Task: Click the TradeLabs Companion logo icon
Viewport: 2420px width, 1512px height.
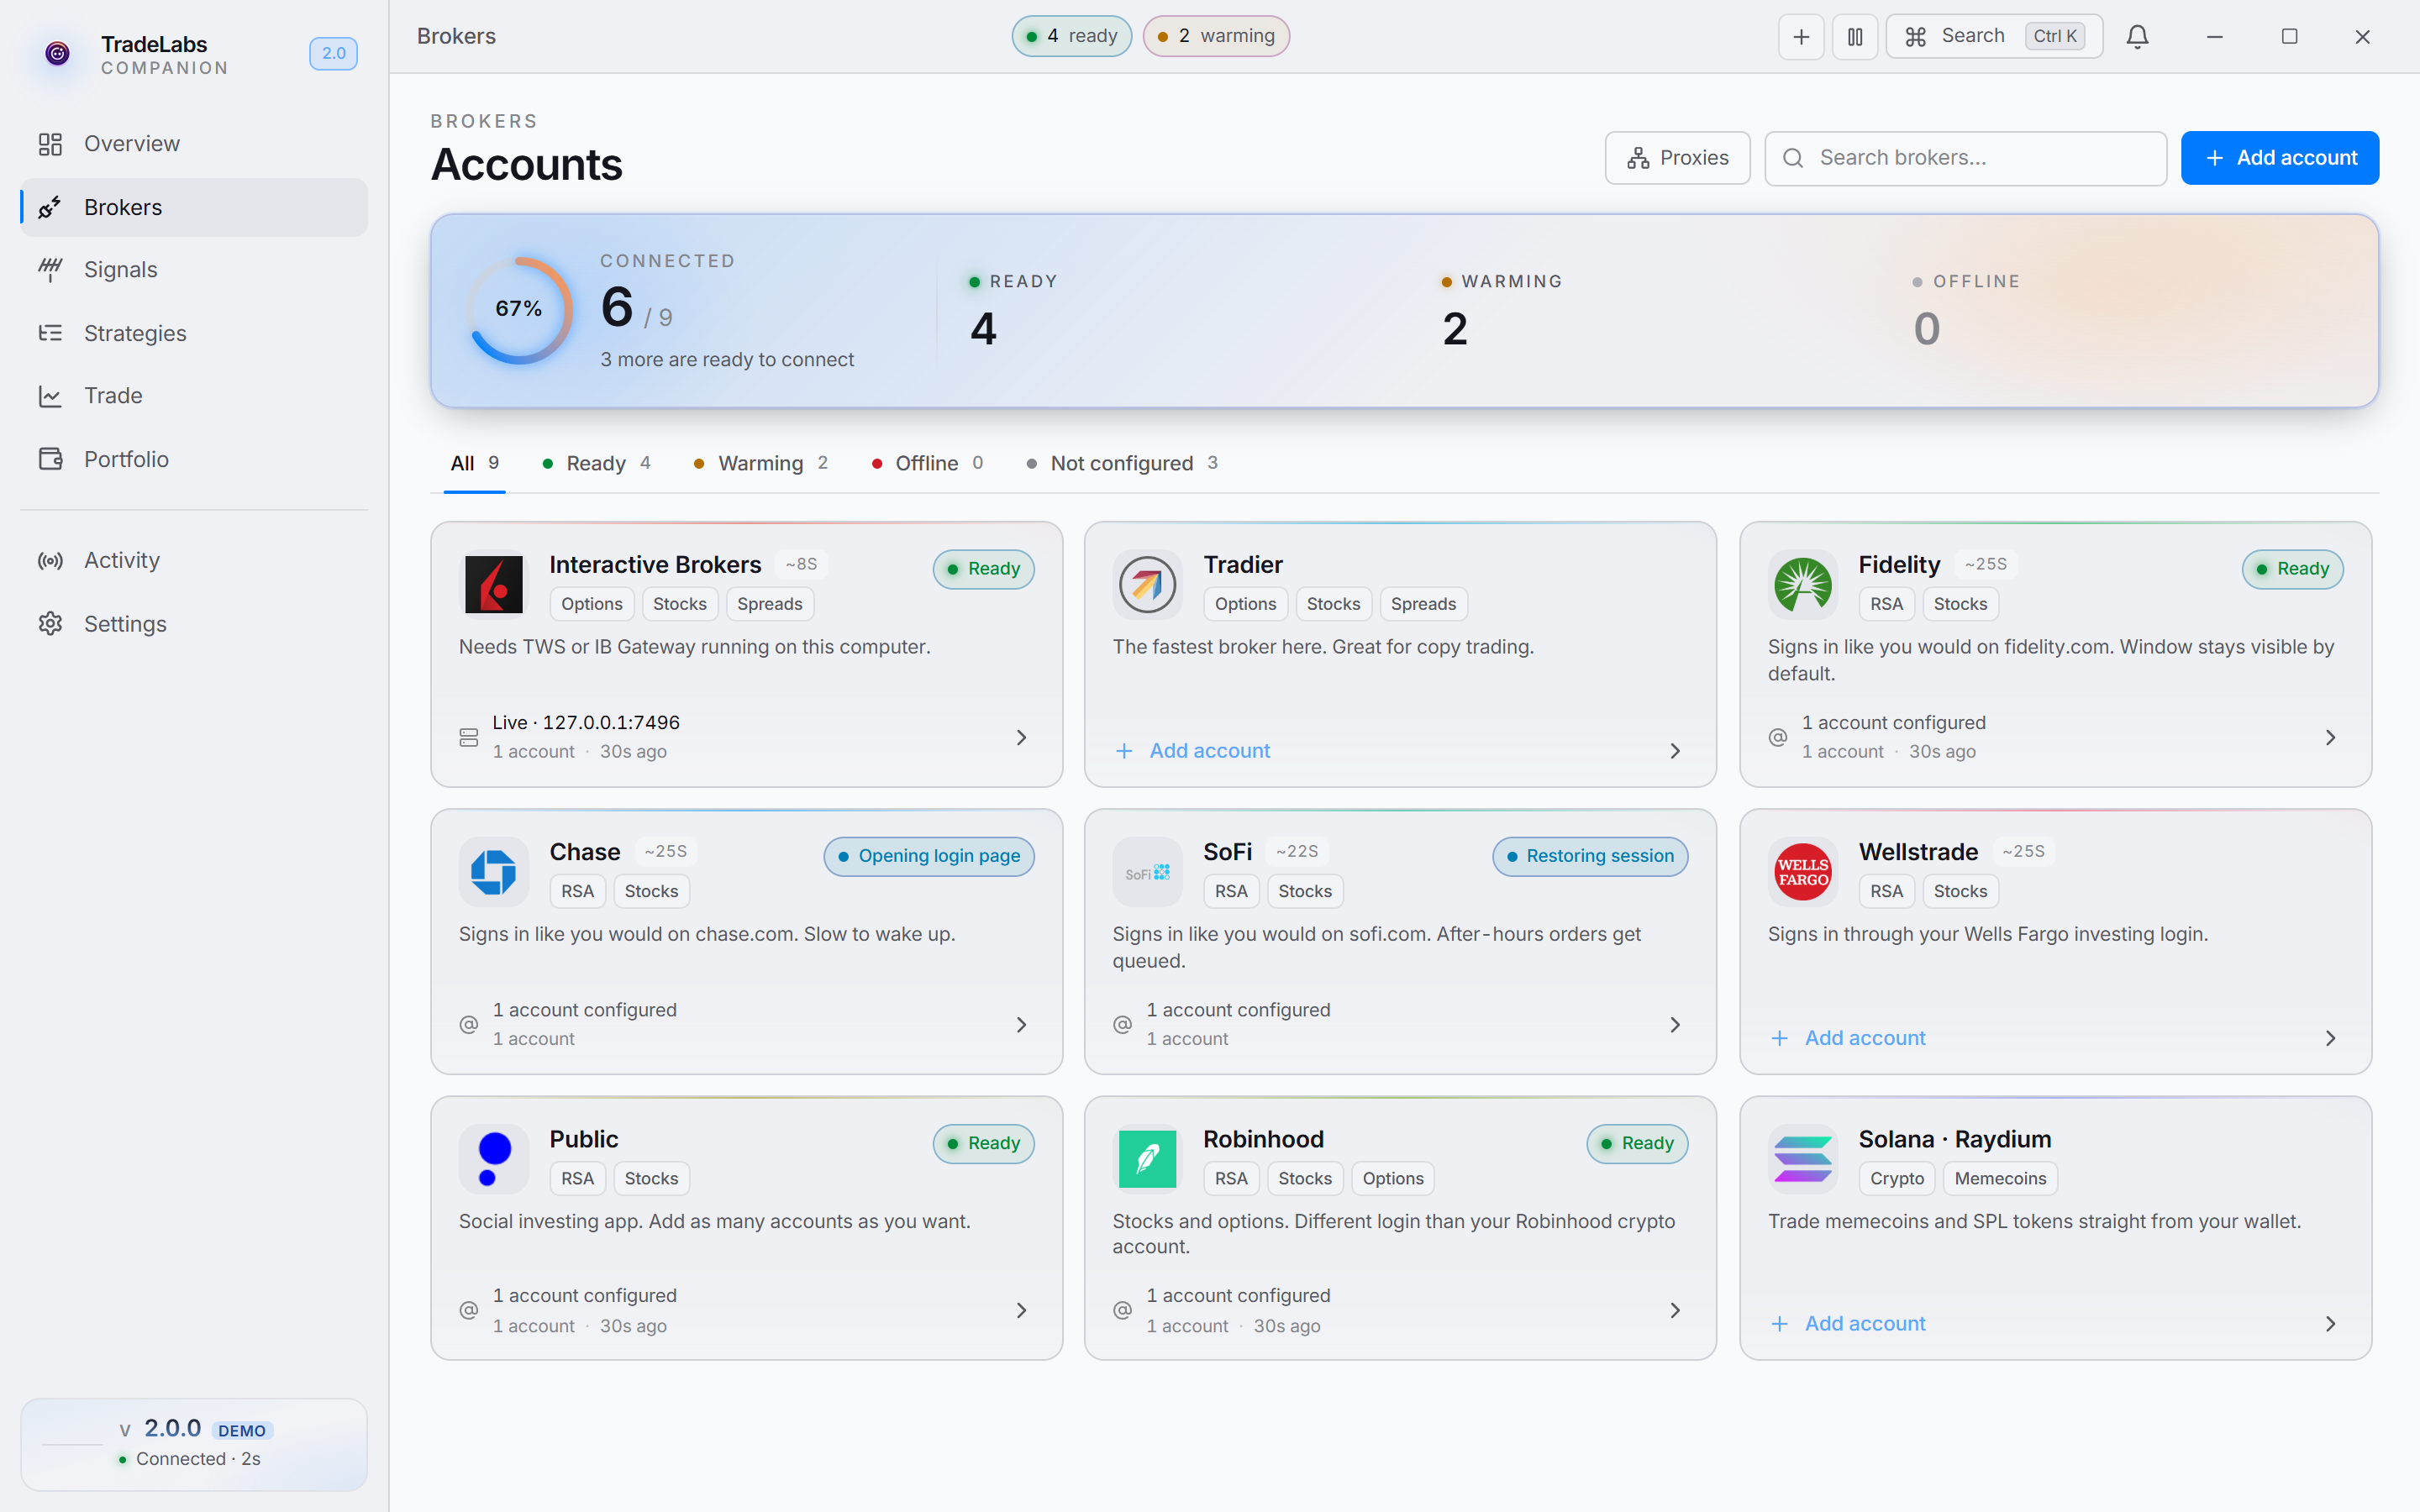Action: [x=58, y=53]
